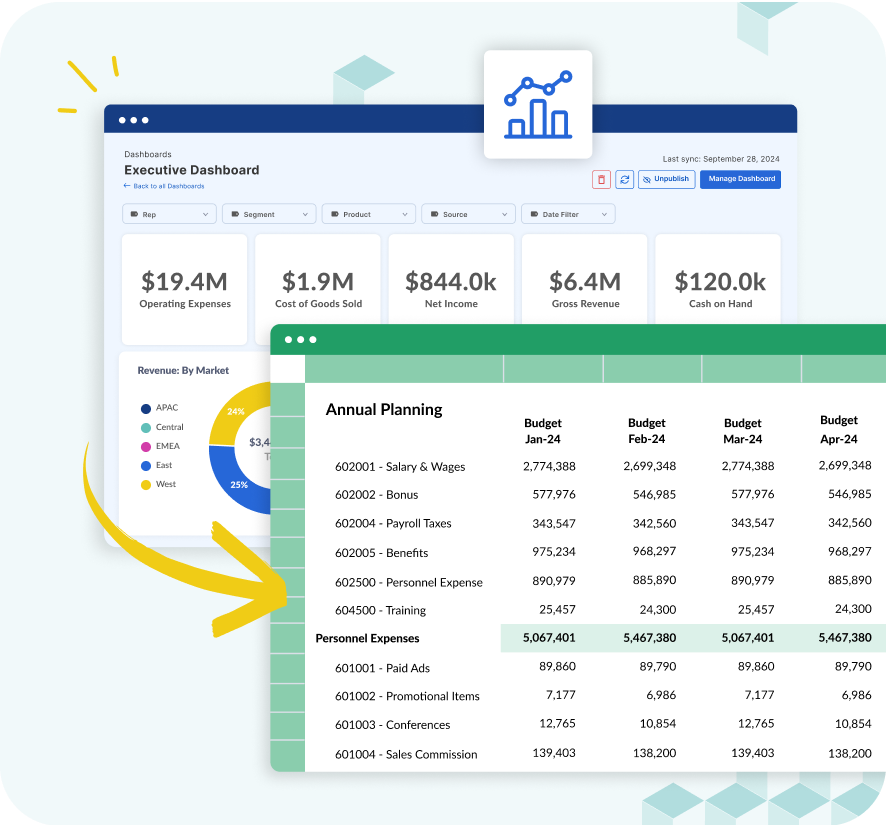Select the 601001 - Paid Ads row label
This screenshot has width=886, height=825.
click(382, 668)
